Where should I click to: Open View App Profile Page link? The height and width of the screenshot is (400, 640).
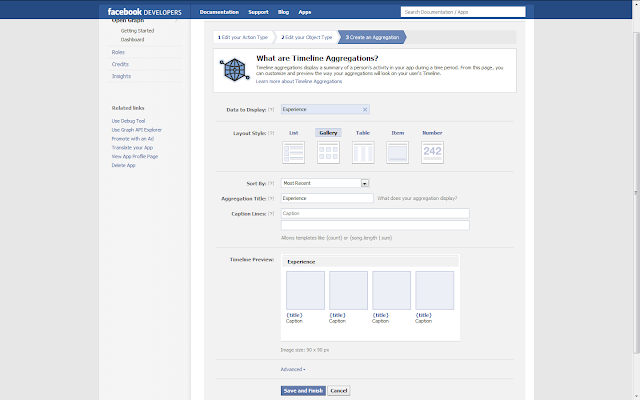pos(135,156)
